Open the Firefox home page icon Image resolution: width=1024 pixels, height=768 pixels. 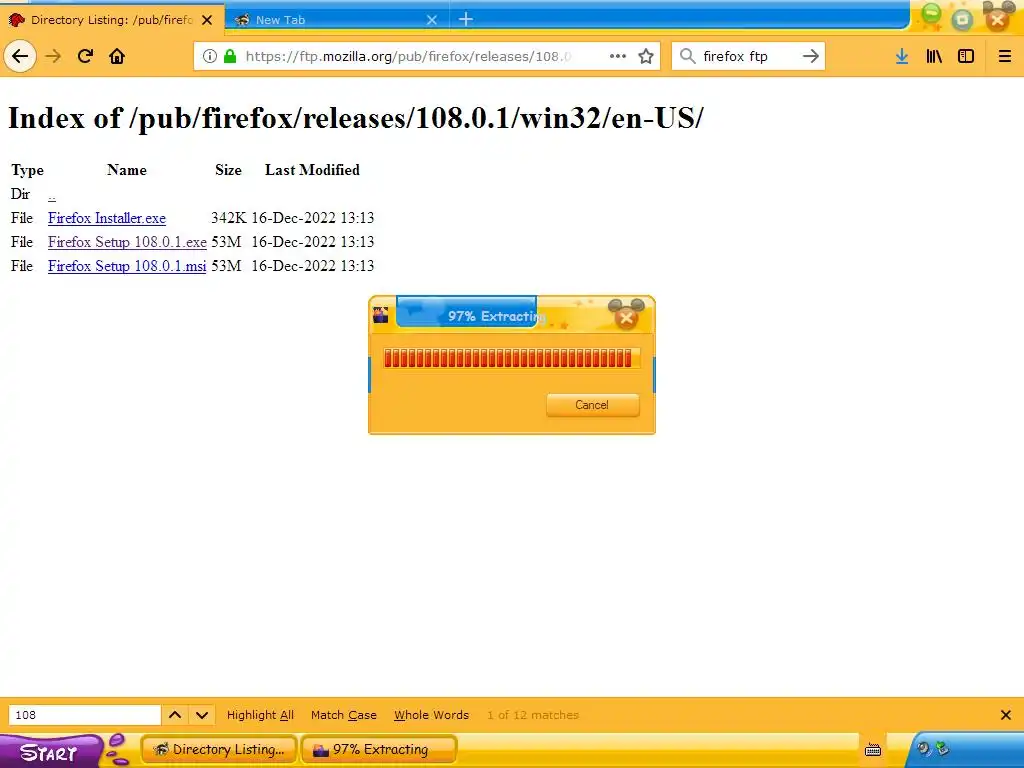coord(117,56)
